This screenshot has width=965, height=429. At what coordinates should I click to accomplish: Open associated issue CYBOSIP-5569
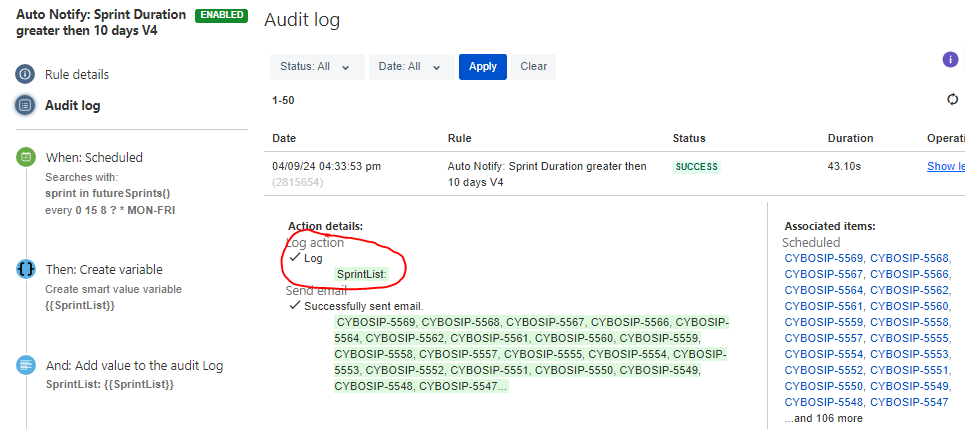pyautogui.click(x=824, y=258)
